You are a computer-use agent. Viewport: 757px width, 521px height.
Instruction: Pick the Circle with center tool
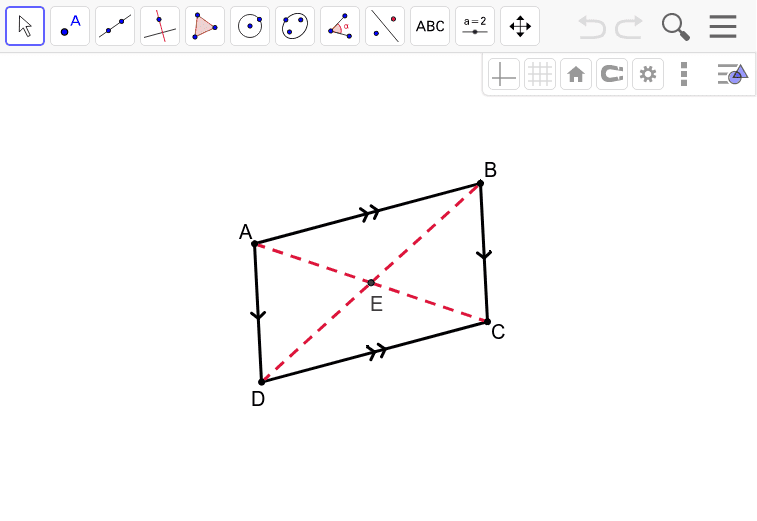pyautogui.click(x=250, y=26)
